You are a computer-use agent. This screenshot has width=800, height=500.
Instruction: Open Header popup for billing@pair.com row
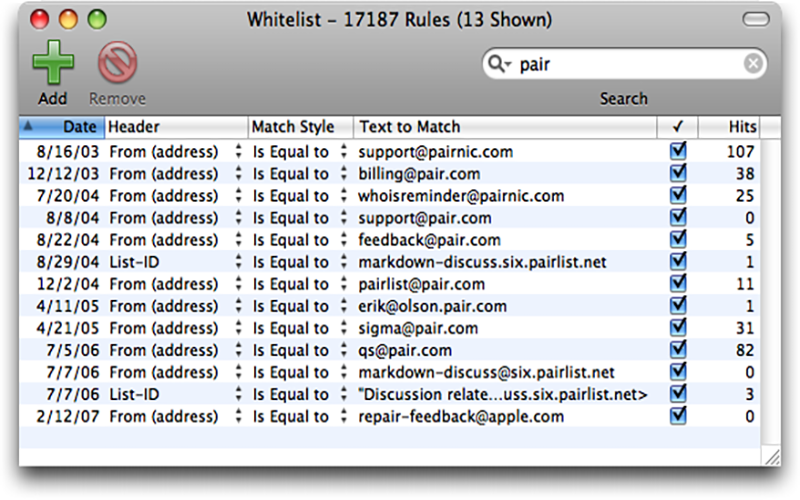pos(238,173)
